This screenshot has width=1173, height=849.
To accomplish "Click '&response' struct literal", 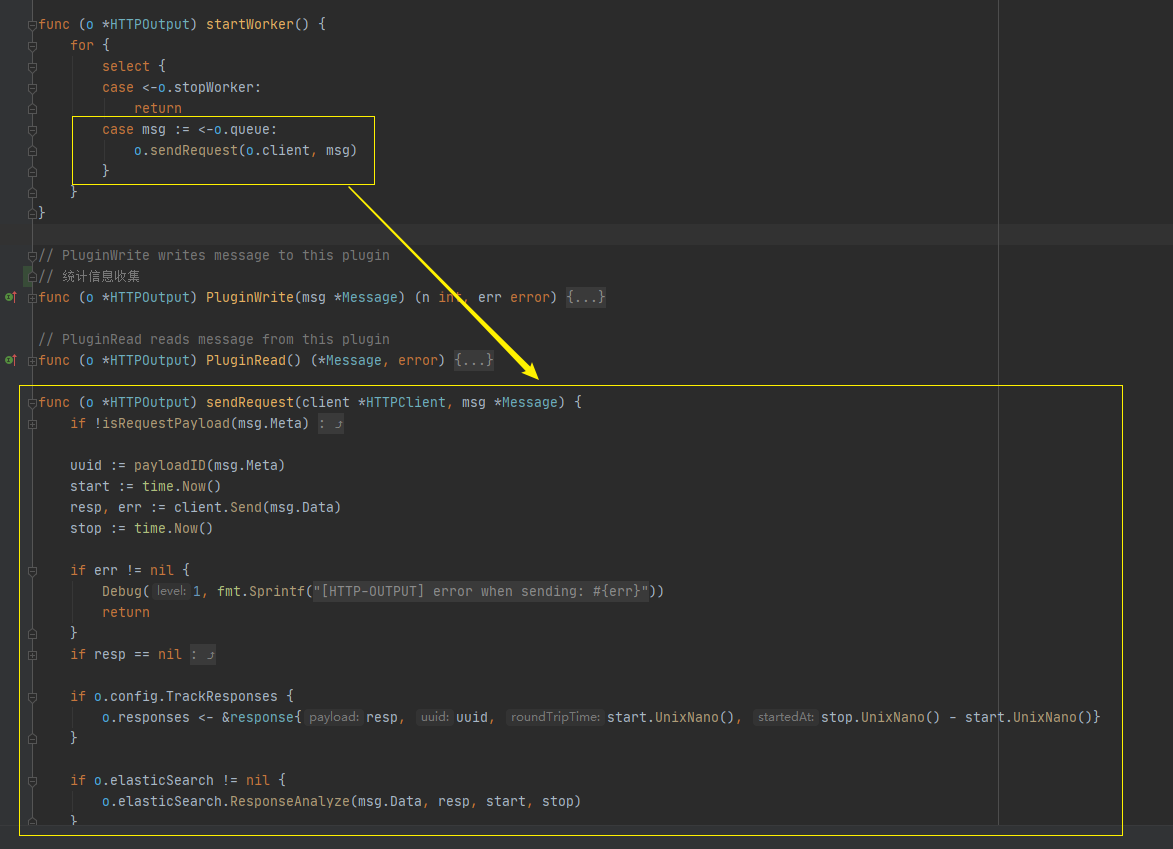I will (x=258, y=717).
